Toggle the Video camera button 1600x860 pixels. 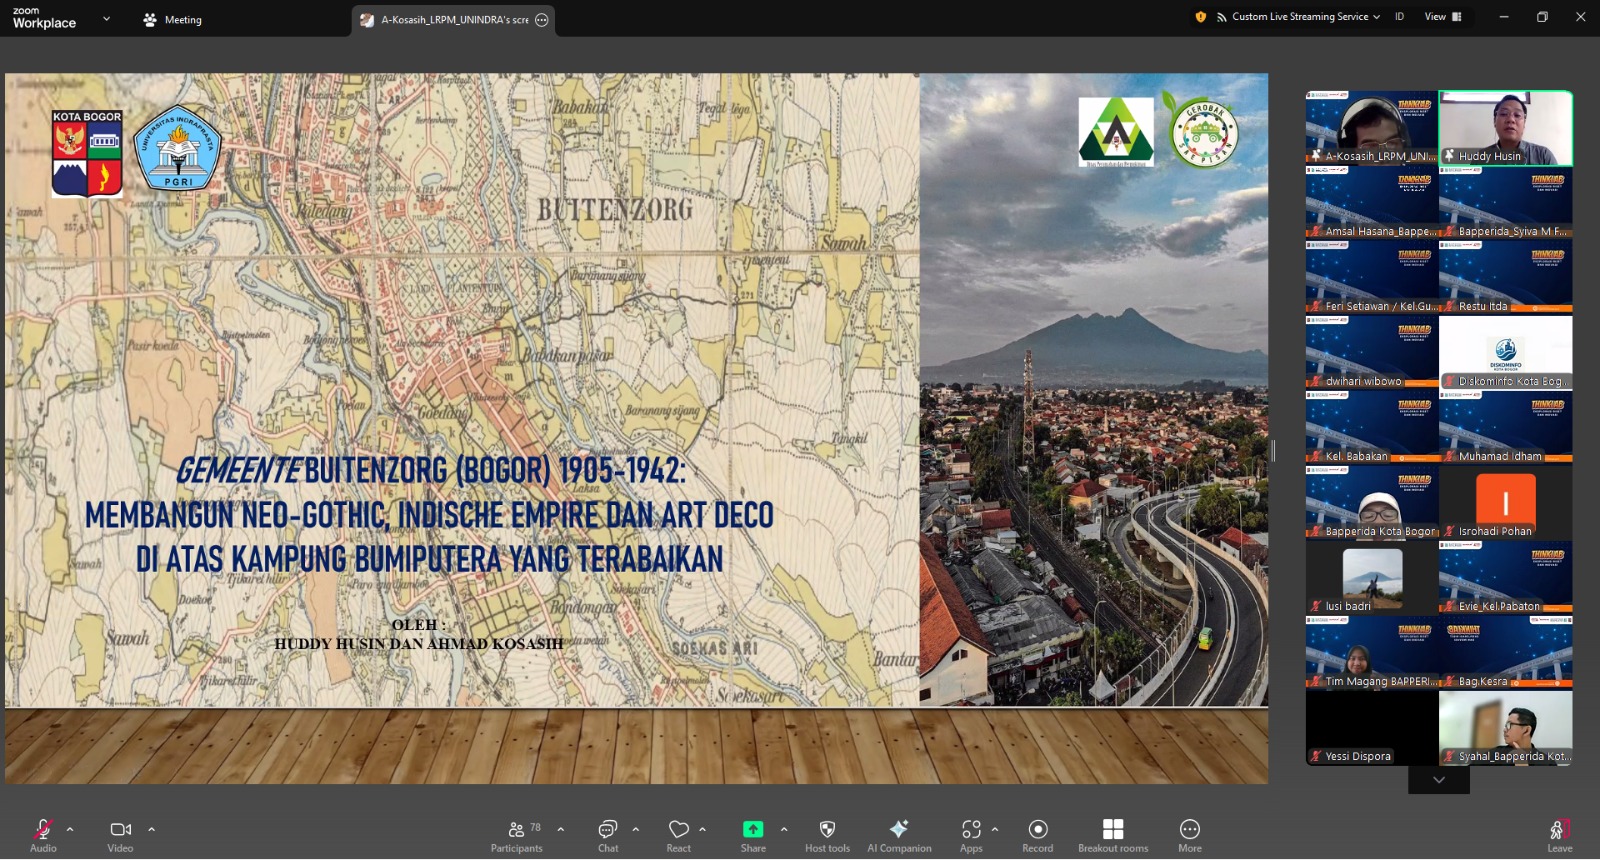pos(120,830)
